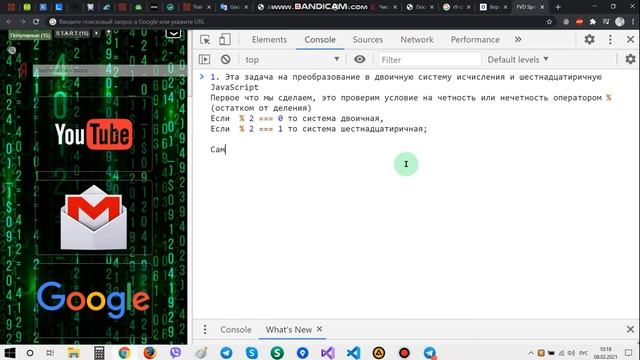Expand the dropdown arrow on speed dial page
640x360 pixels.
coord(173,33)
